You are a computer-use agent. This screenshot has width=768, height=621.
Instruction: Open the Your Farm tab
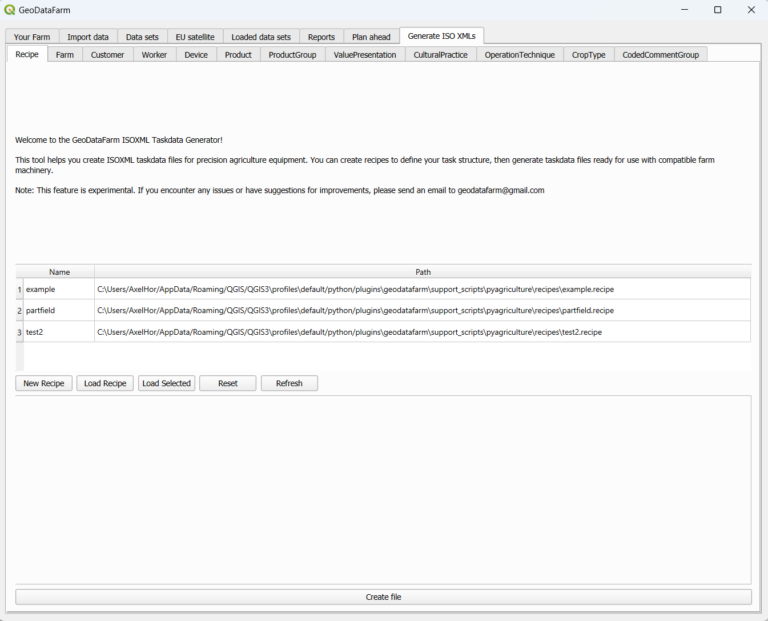pyautogui.click(x=32, y=37)
